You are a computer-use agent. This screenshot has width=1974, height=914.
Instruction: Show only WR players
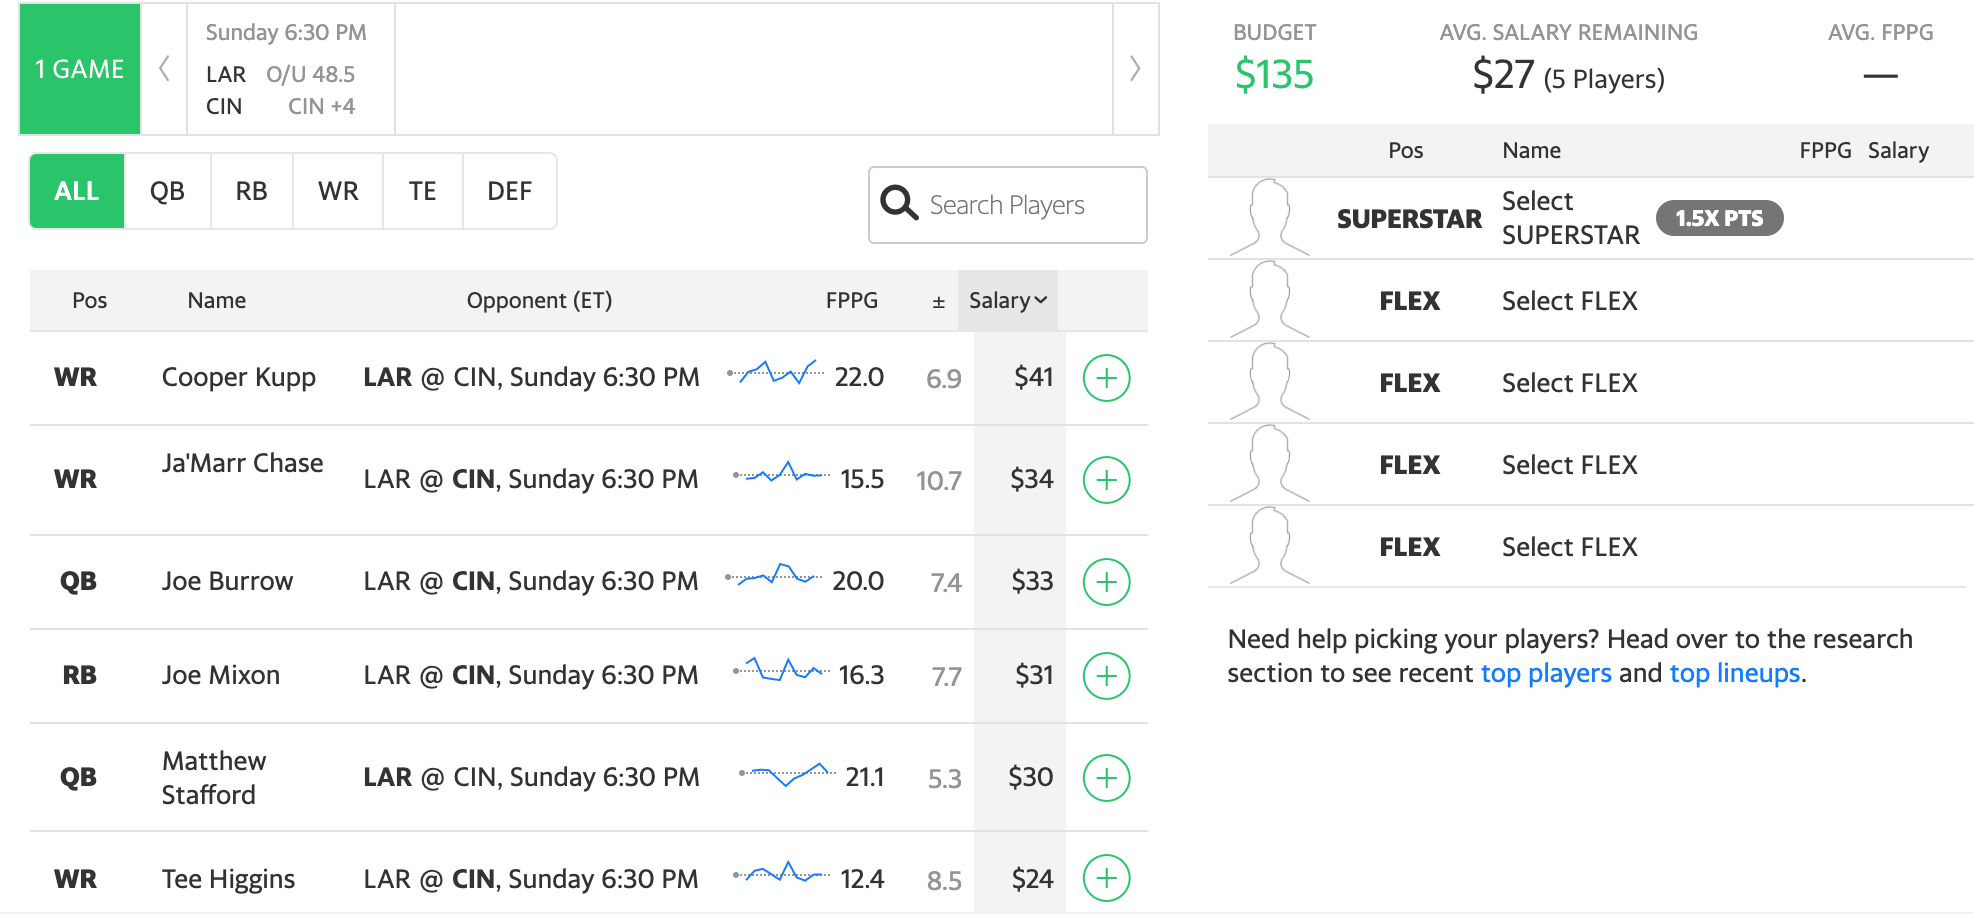click(338, 191)
